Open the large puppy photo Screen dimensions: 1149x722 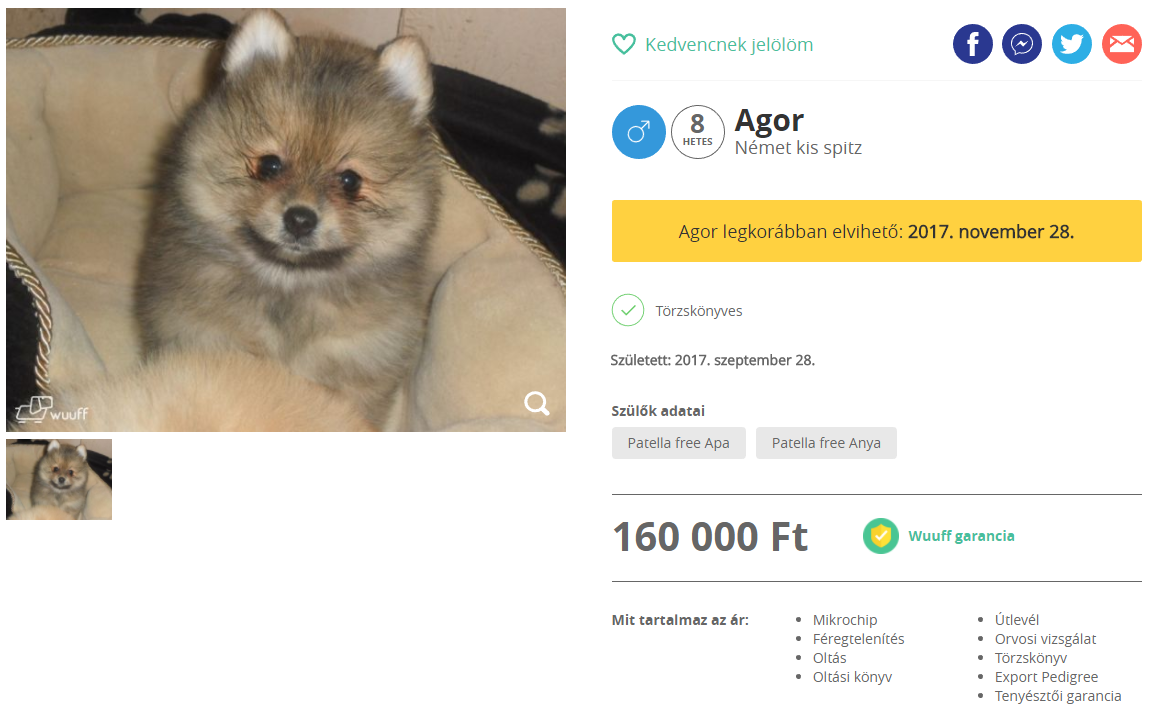pyautogui.click(x=286, y=220)
